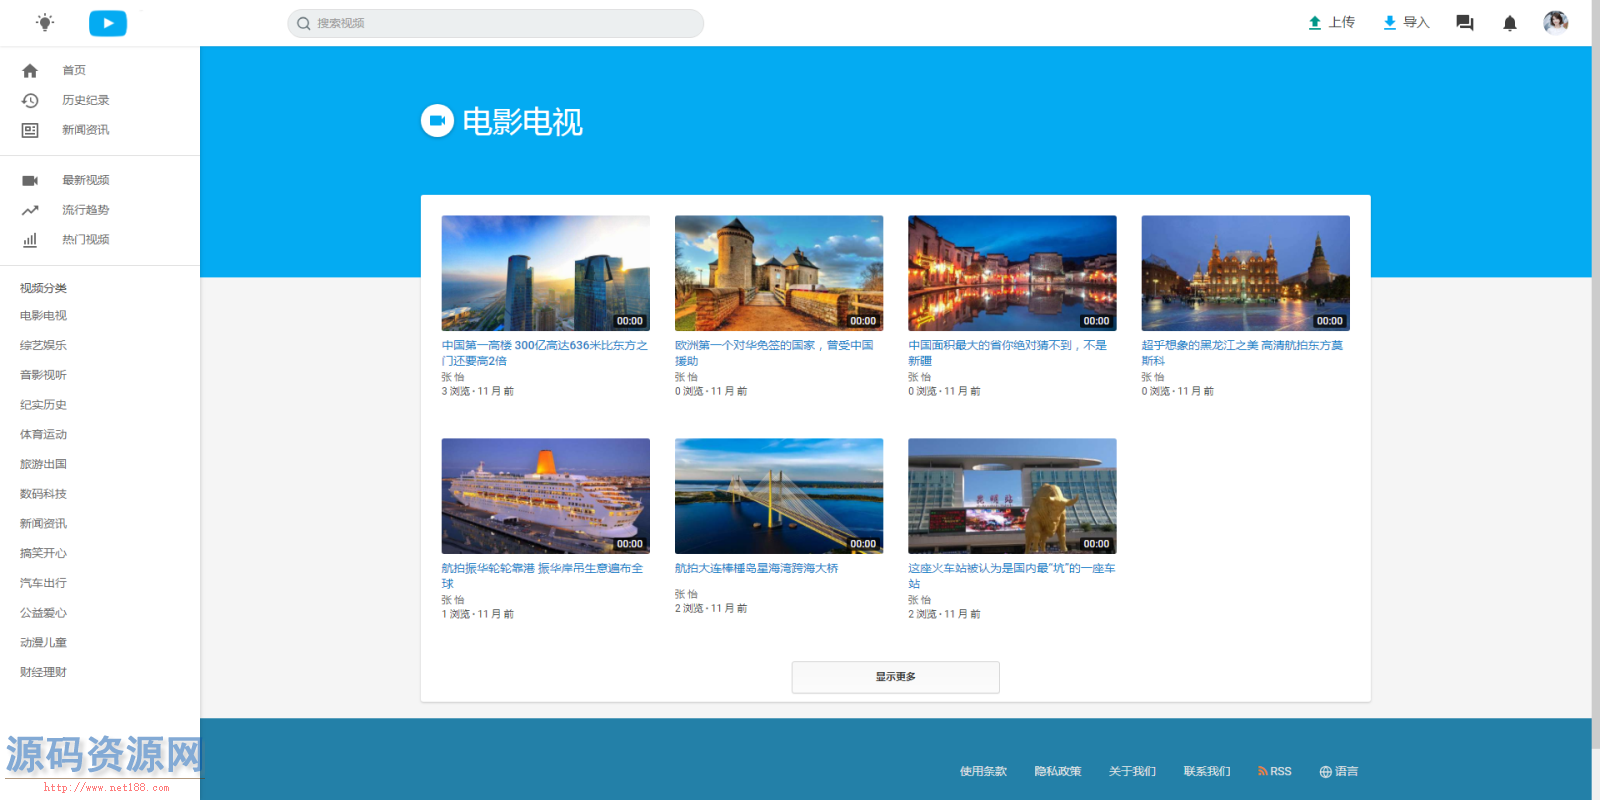Viewport: 1600px width, 800px height.
Task: Select the 体育运动 category
Action: coord(43,435)
